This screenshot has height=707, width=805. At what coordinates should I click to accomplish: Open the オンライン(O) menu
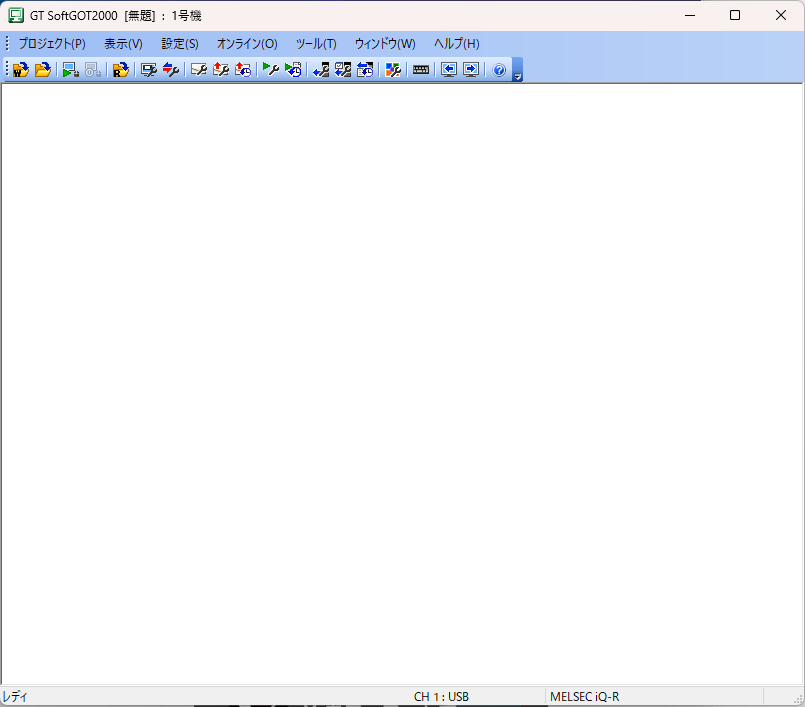[247, 44]
